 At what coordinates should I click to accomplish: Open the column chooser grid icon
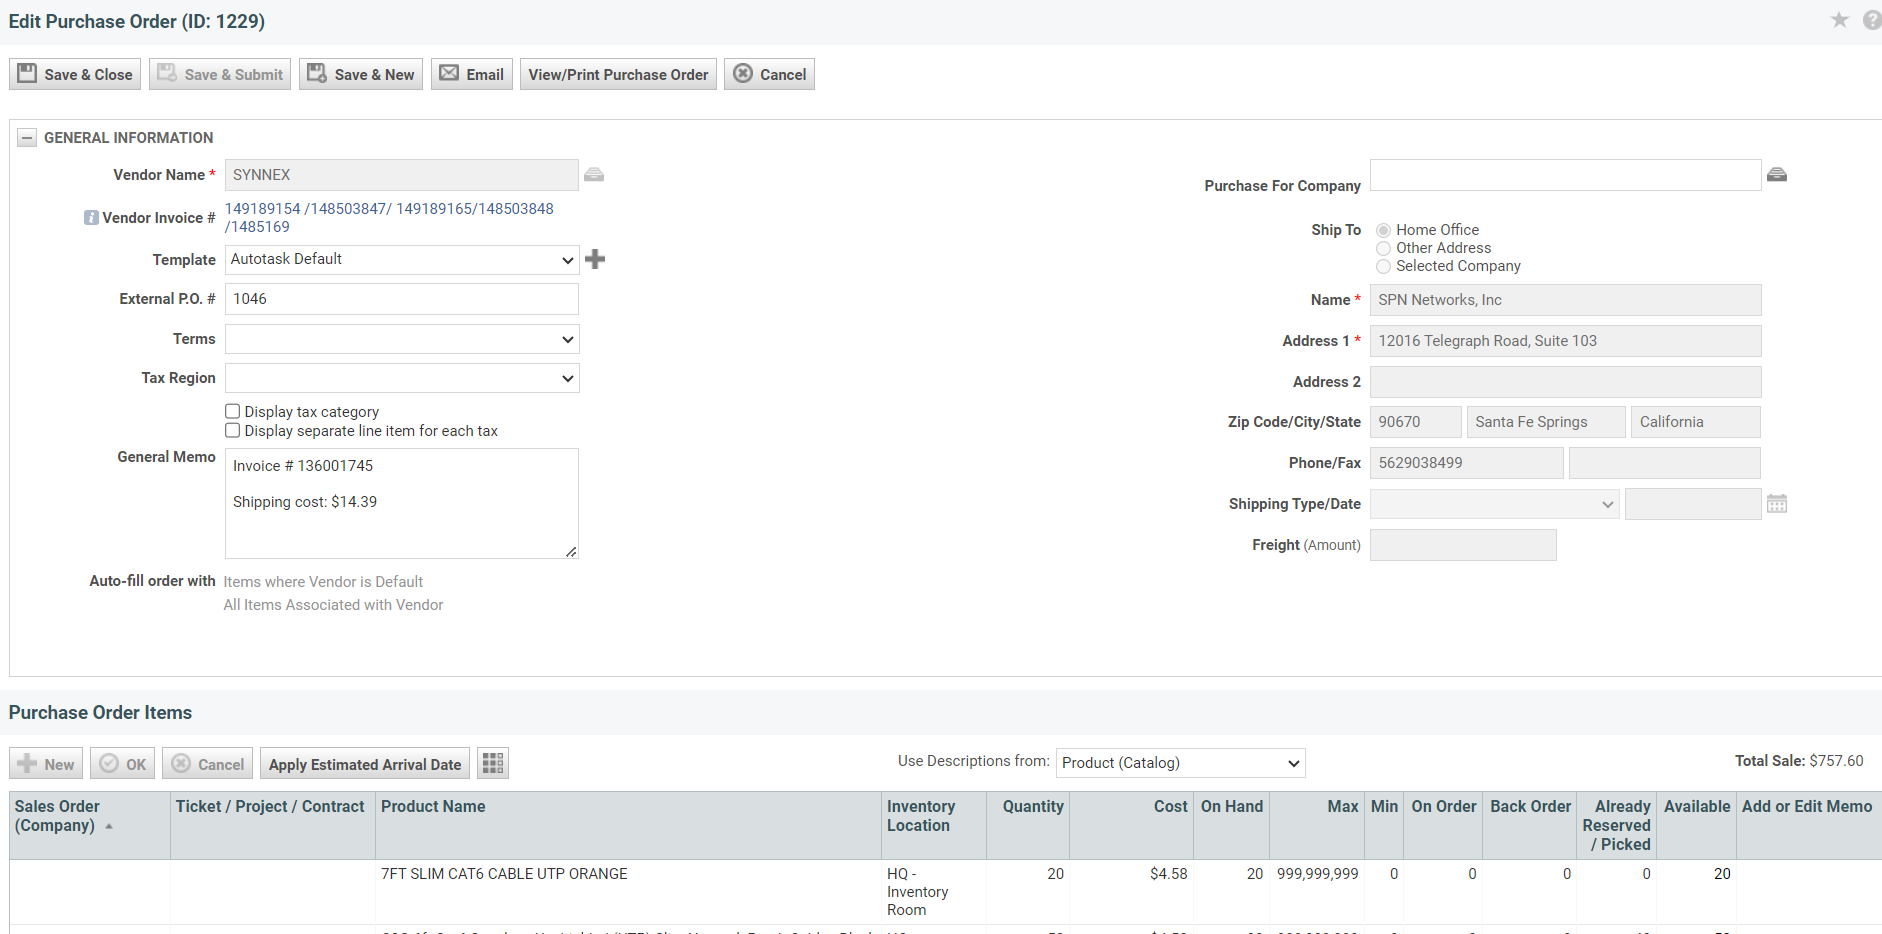pos(493,764)
